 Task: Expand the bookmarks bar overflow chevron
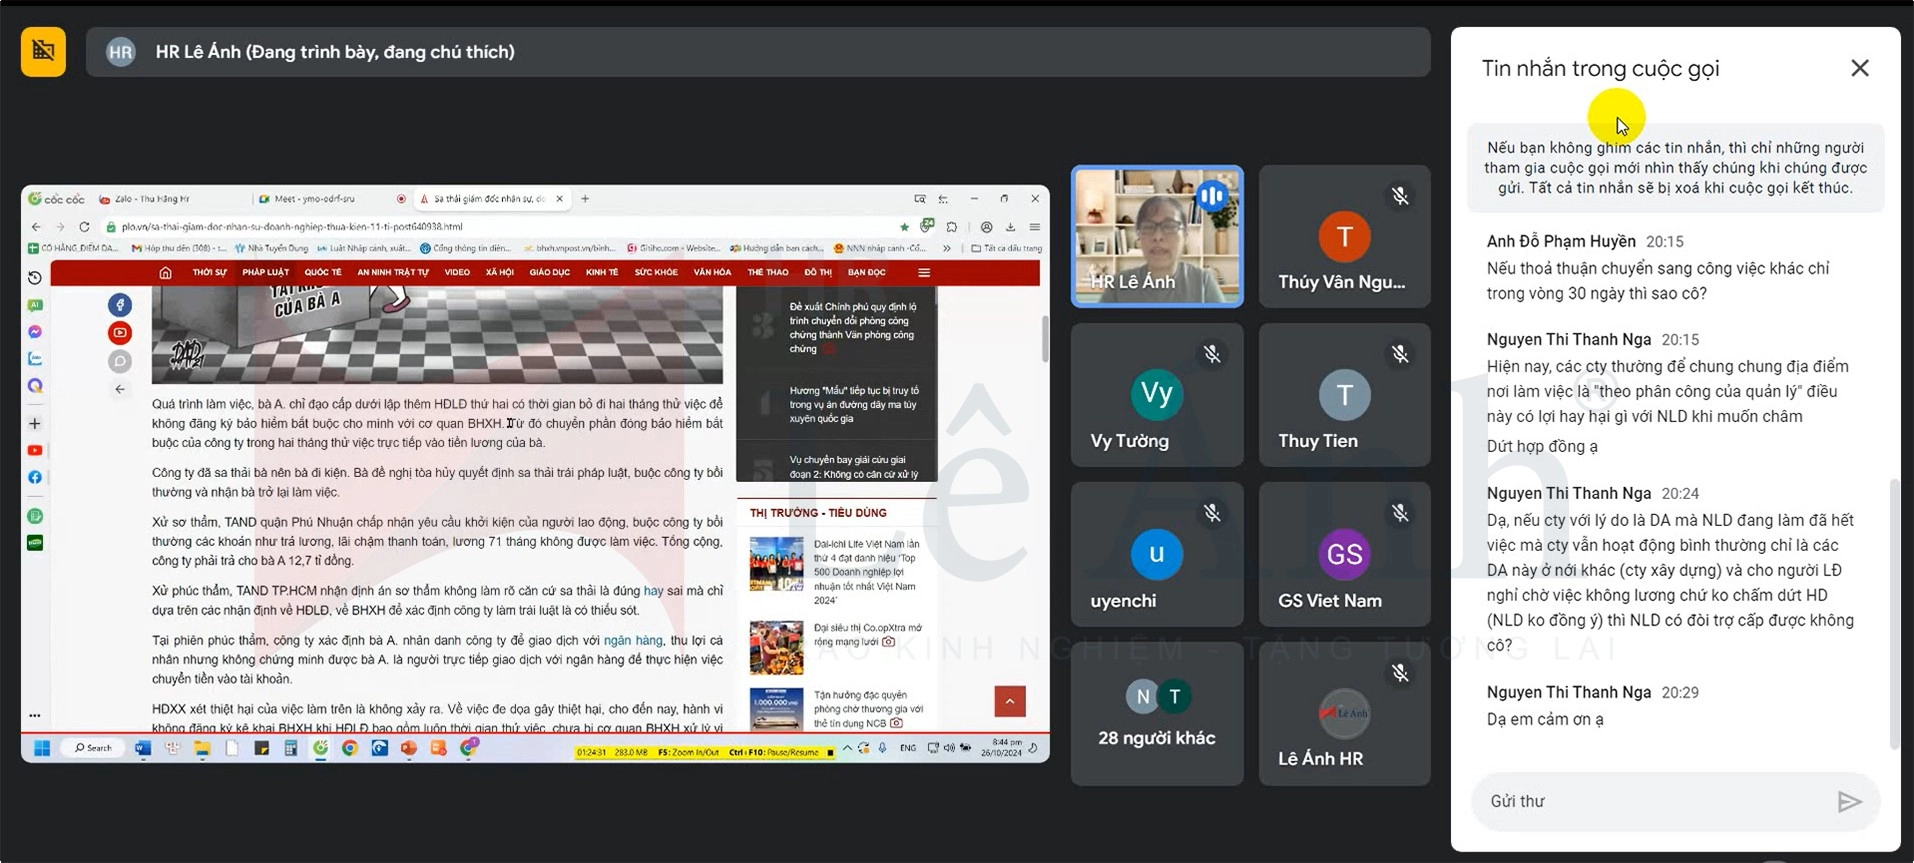tap(946, 248)
